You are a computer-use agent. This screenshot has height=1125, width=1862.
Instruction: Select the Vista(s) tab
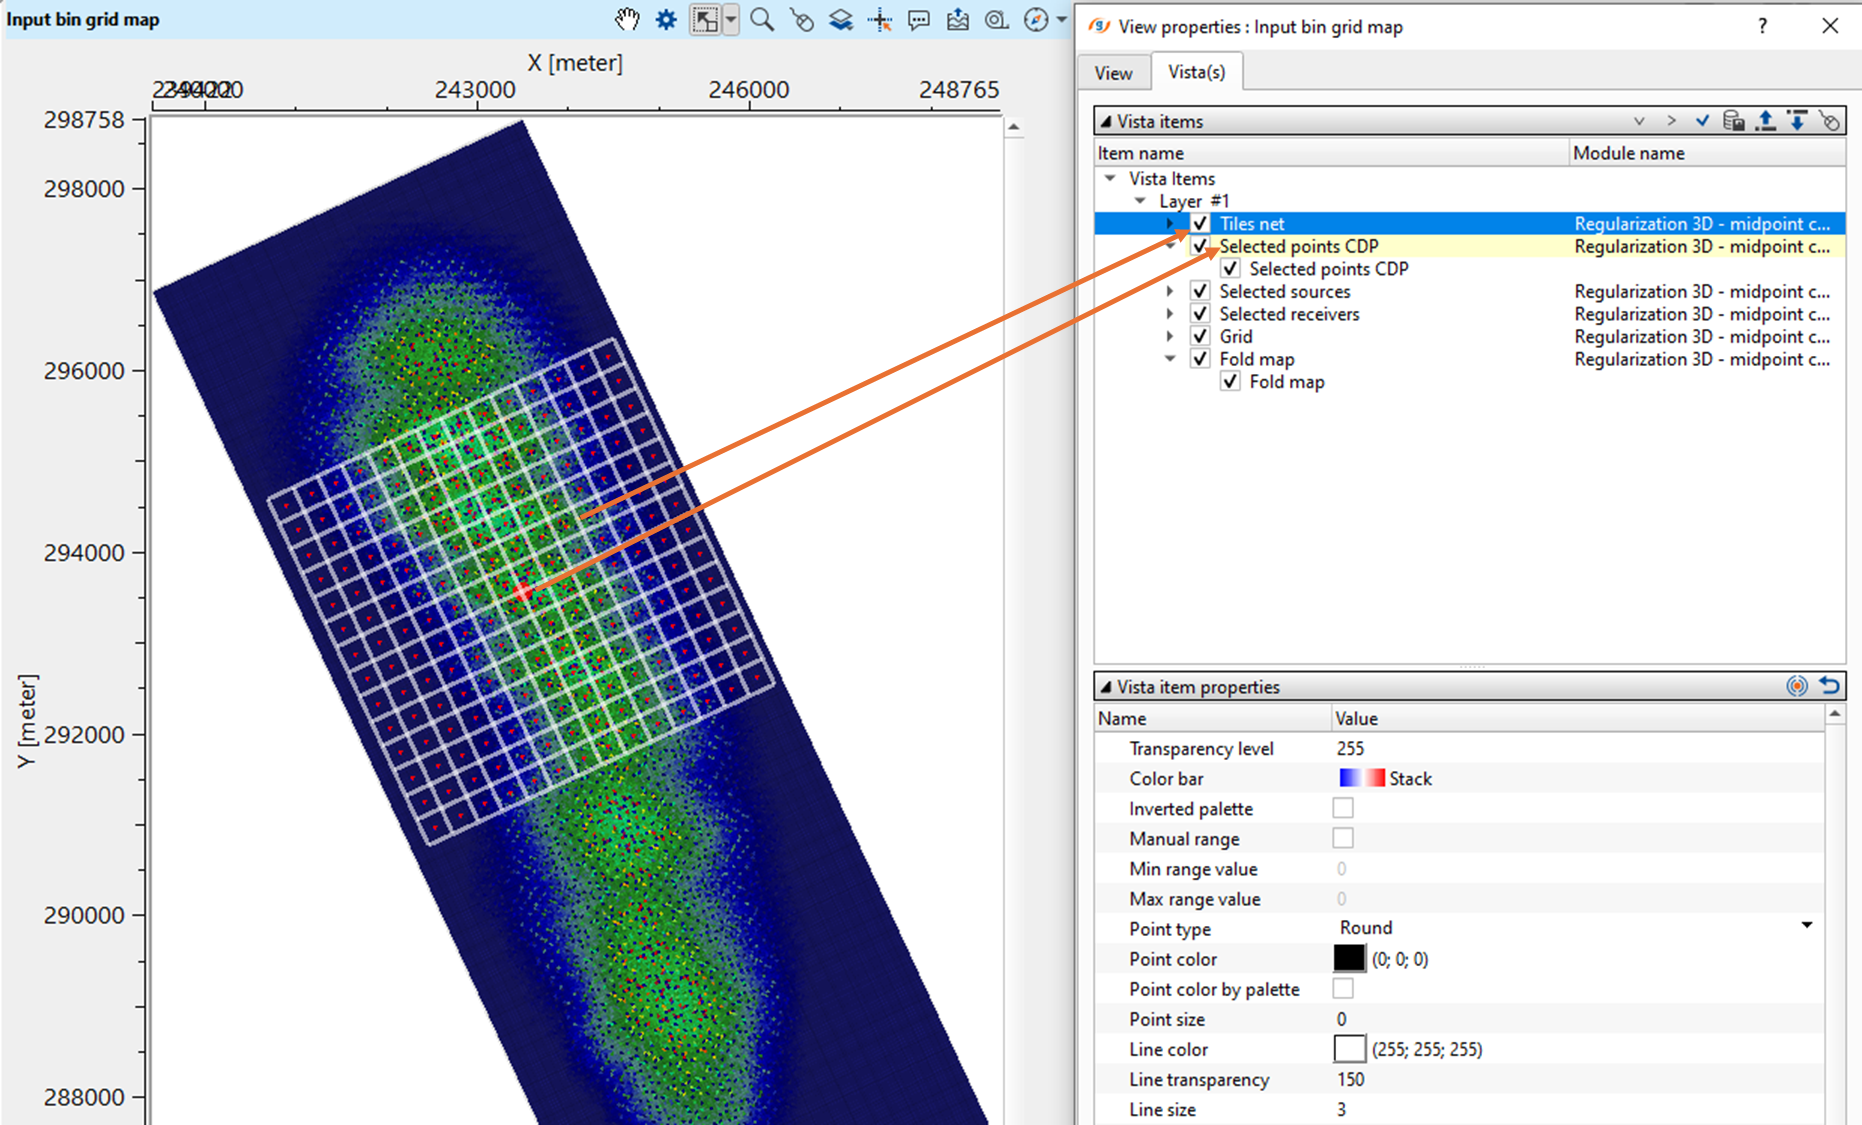click(x=1197, y=71)
